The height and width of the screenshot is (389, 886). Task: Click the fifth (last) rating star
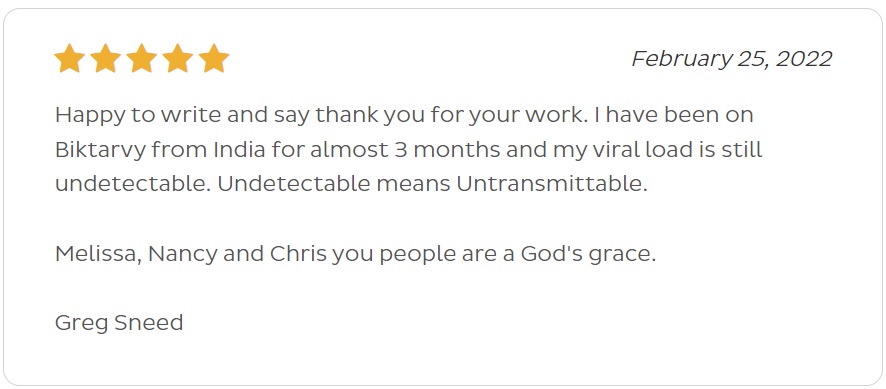[214, 58]
